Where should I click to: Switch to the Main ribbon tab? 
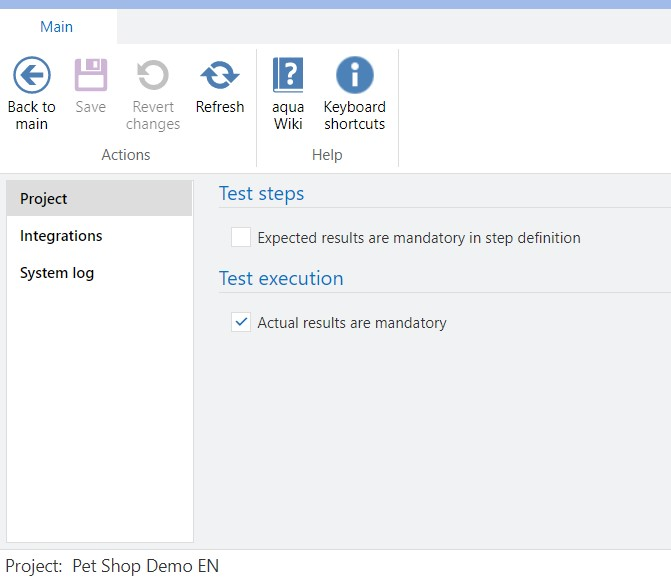(57, 27)
